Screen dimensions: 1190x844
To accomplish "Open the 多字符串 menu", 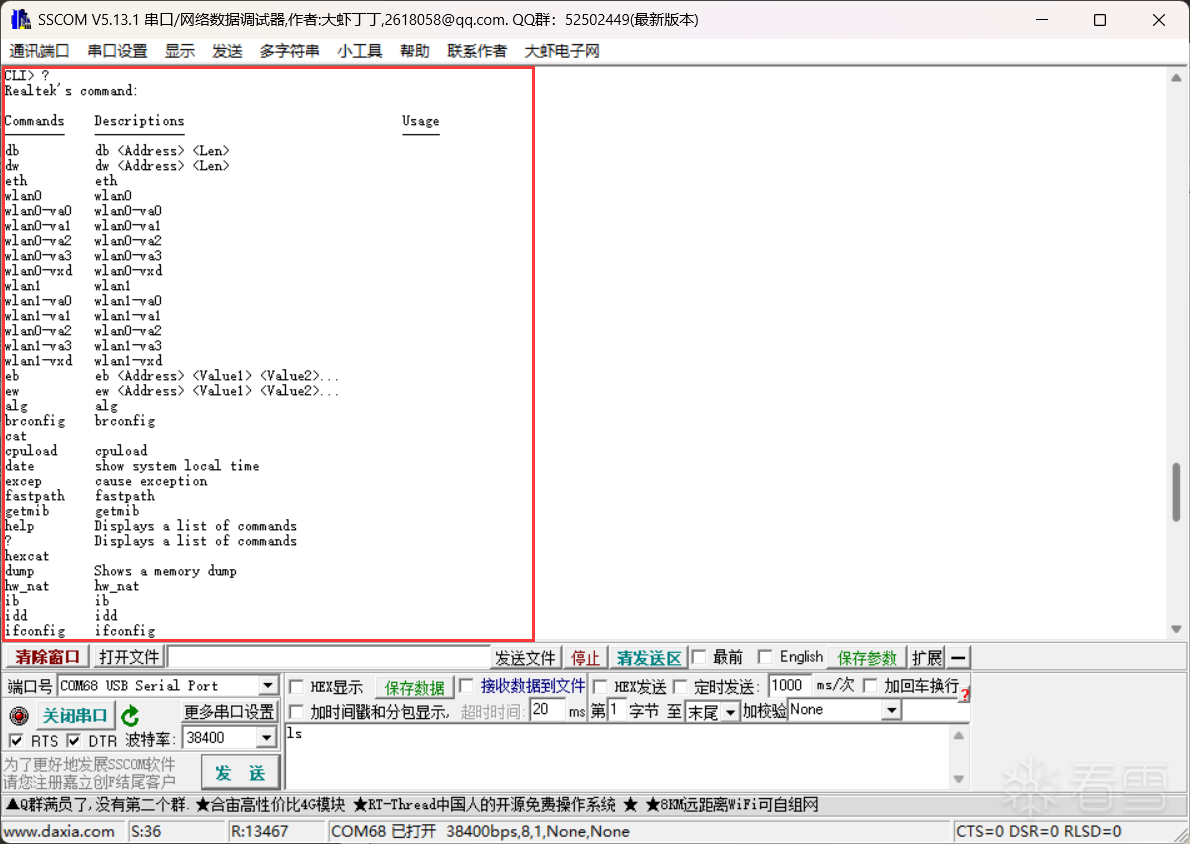I will pyautogui.click(x=289, y=51).
